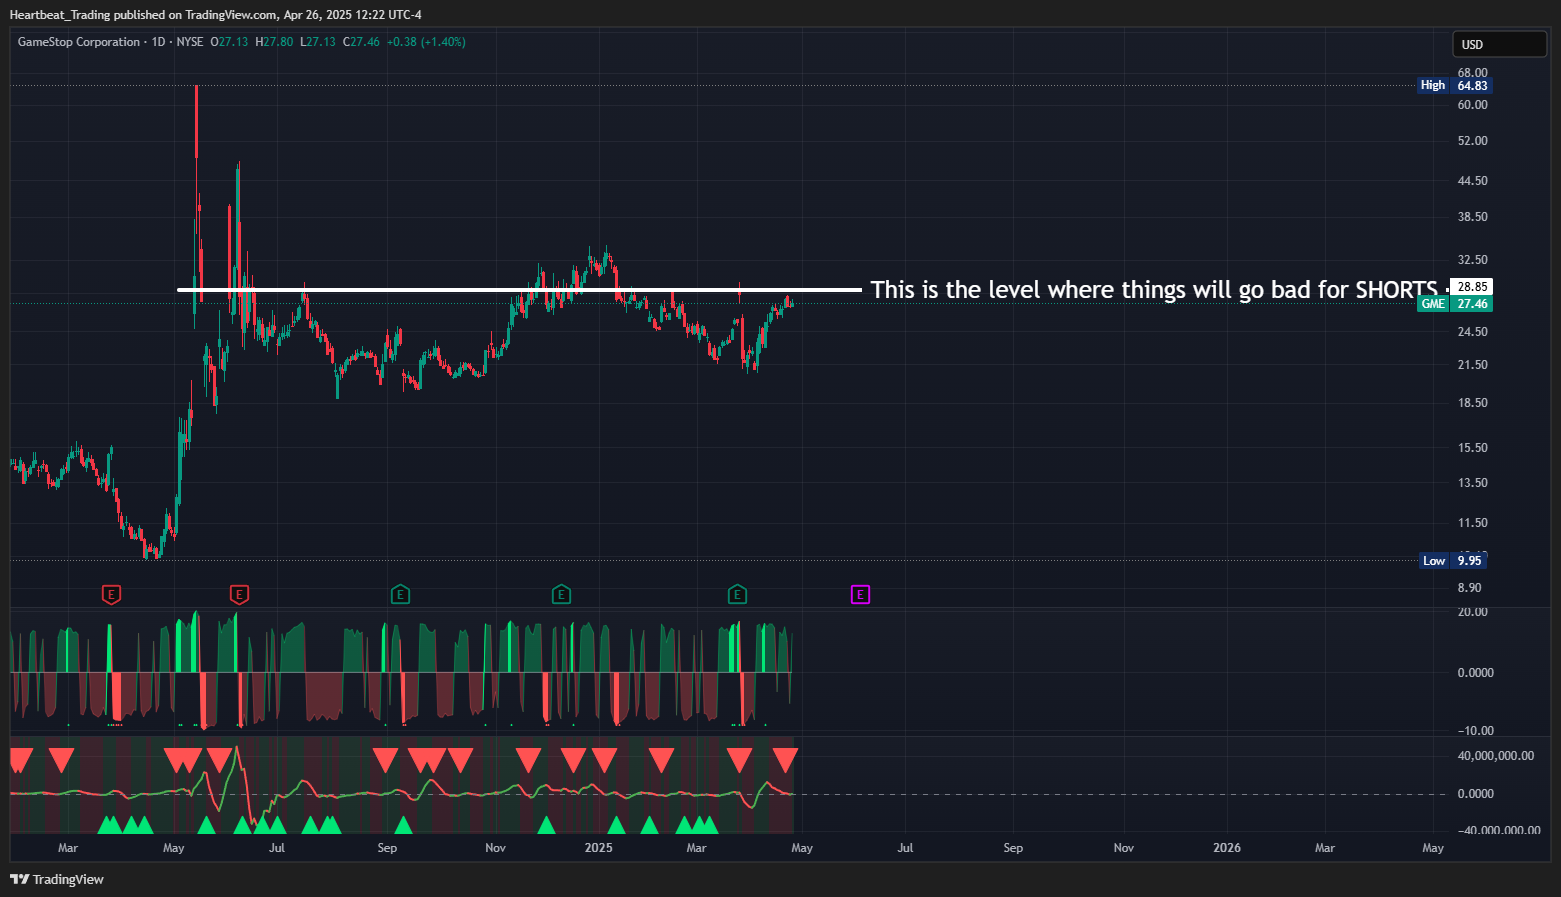The width and height of the screenshot is (1561, 897).
Task: Select the 28.85 horizontal line price tag
Action: click(1472, 287)
